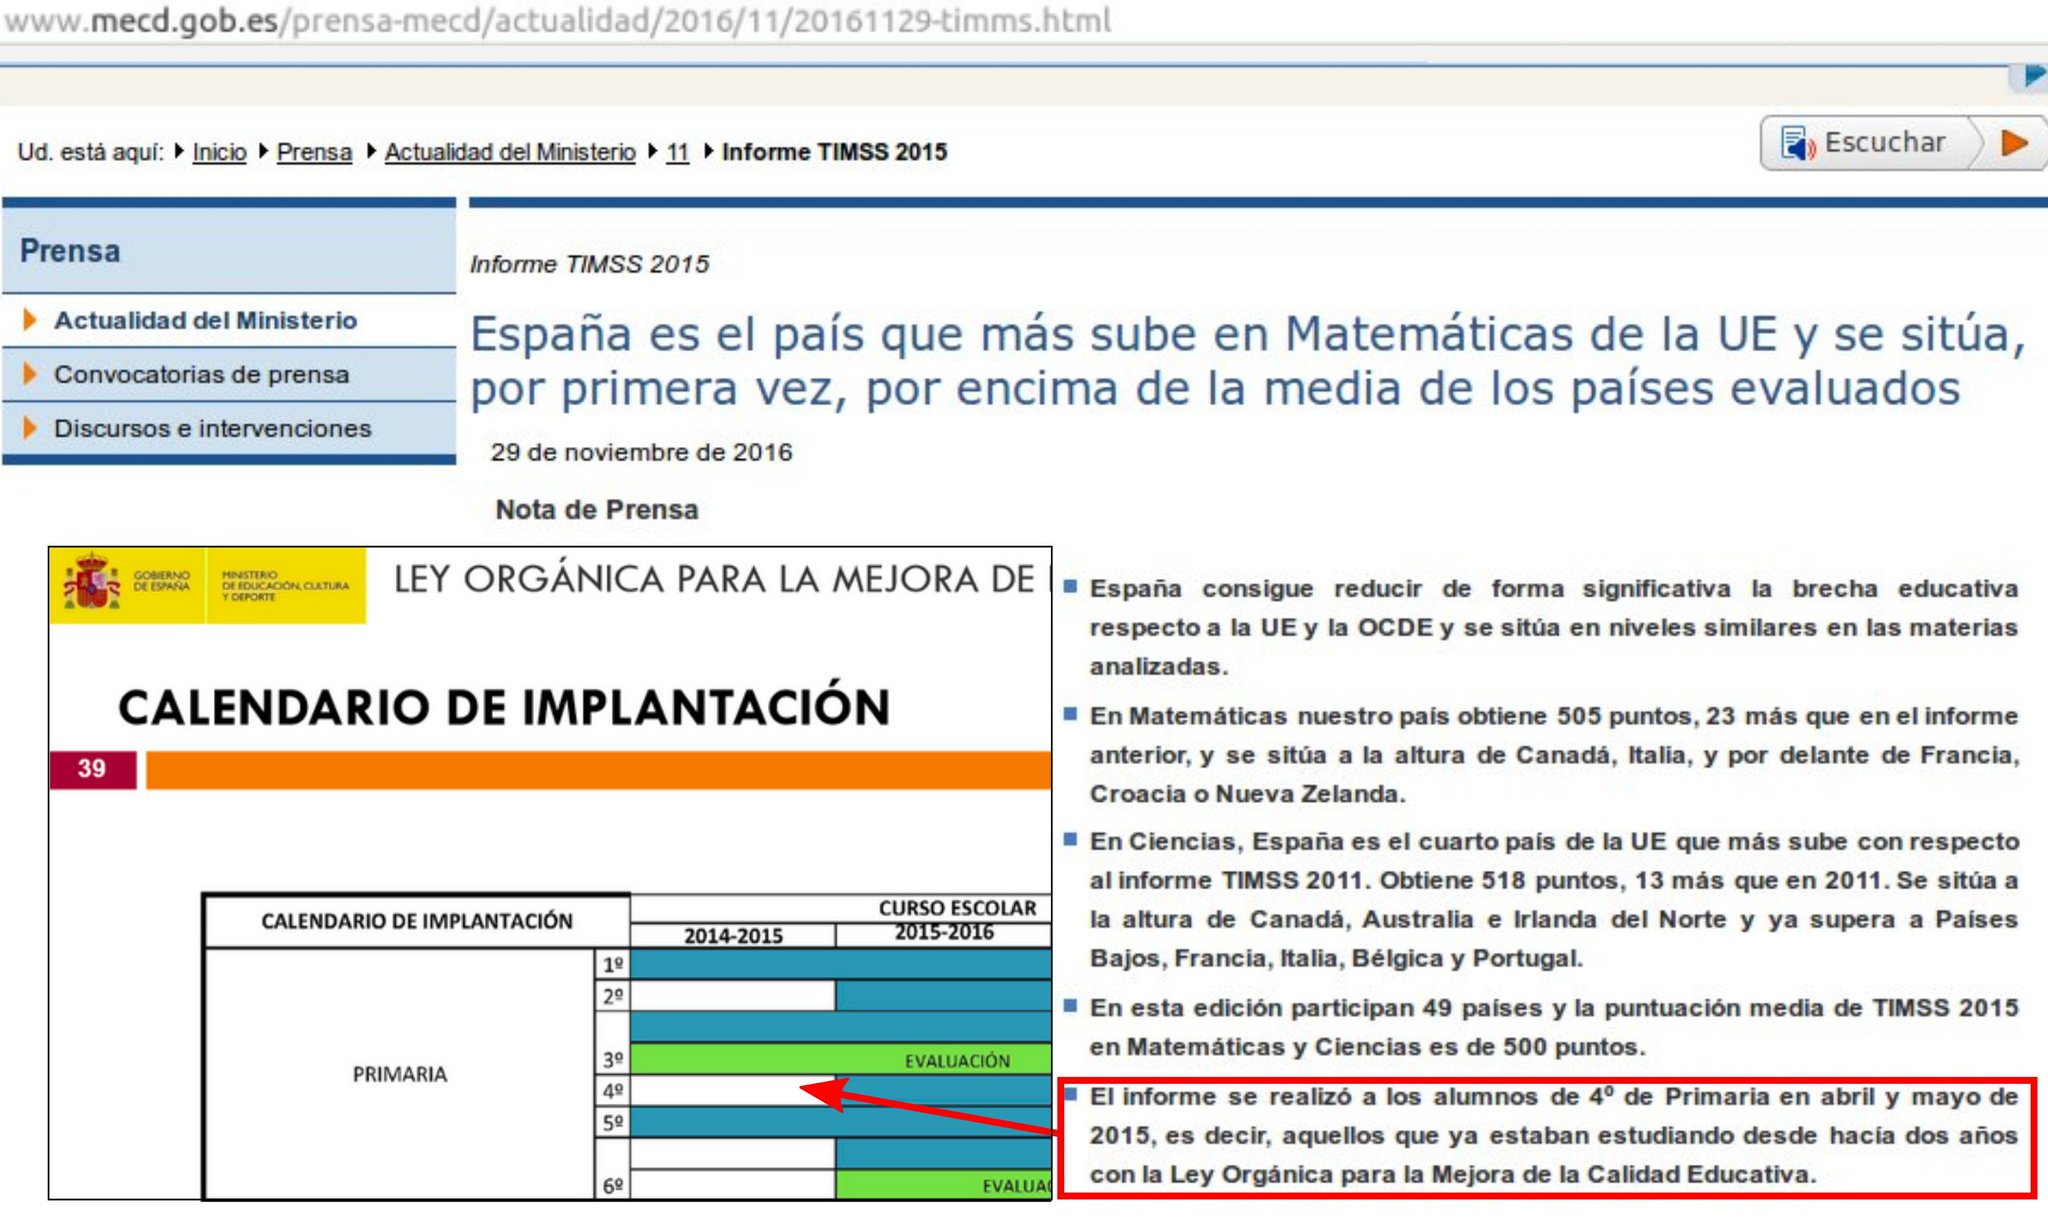
Task: Click the Ministerio de Educación yellow logo
Action: pyautogui.click(x=285, y=585)
